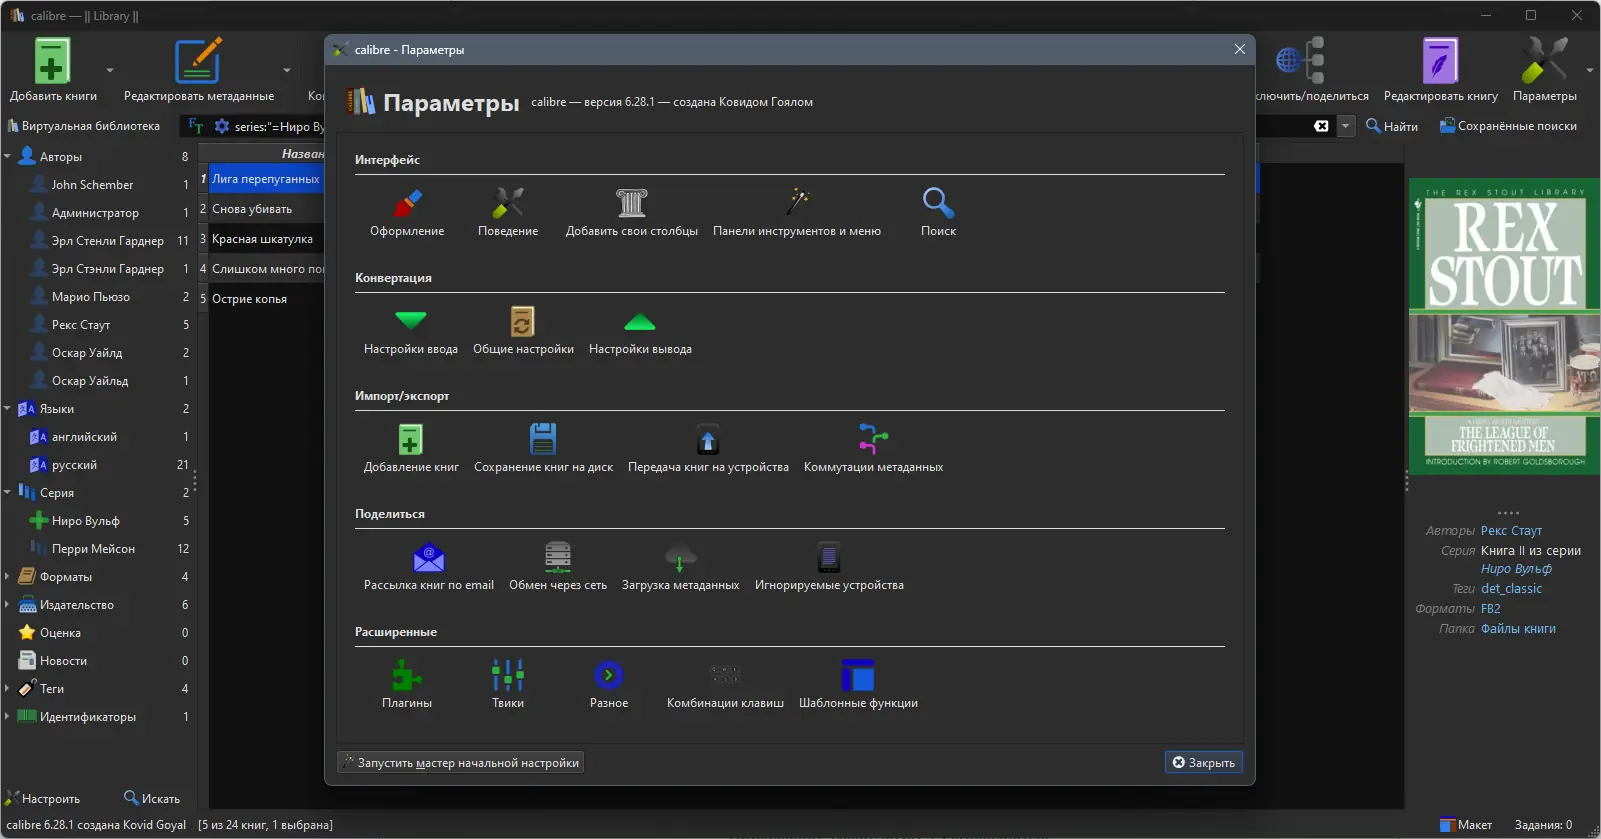This screenshot has height=839, width=1601.
Task: Clear the search box with X icon
Action: [1321, 126]
